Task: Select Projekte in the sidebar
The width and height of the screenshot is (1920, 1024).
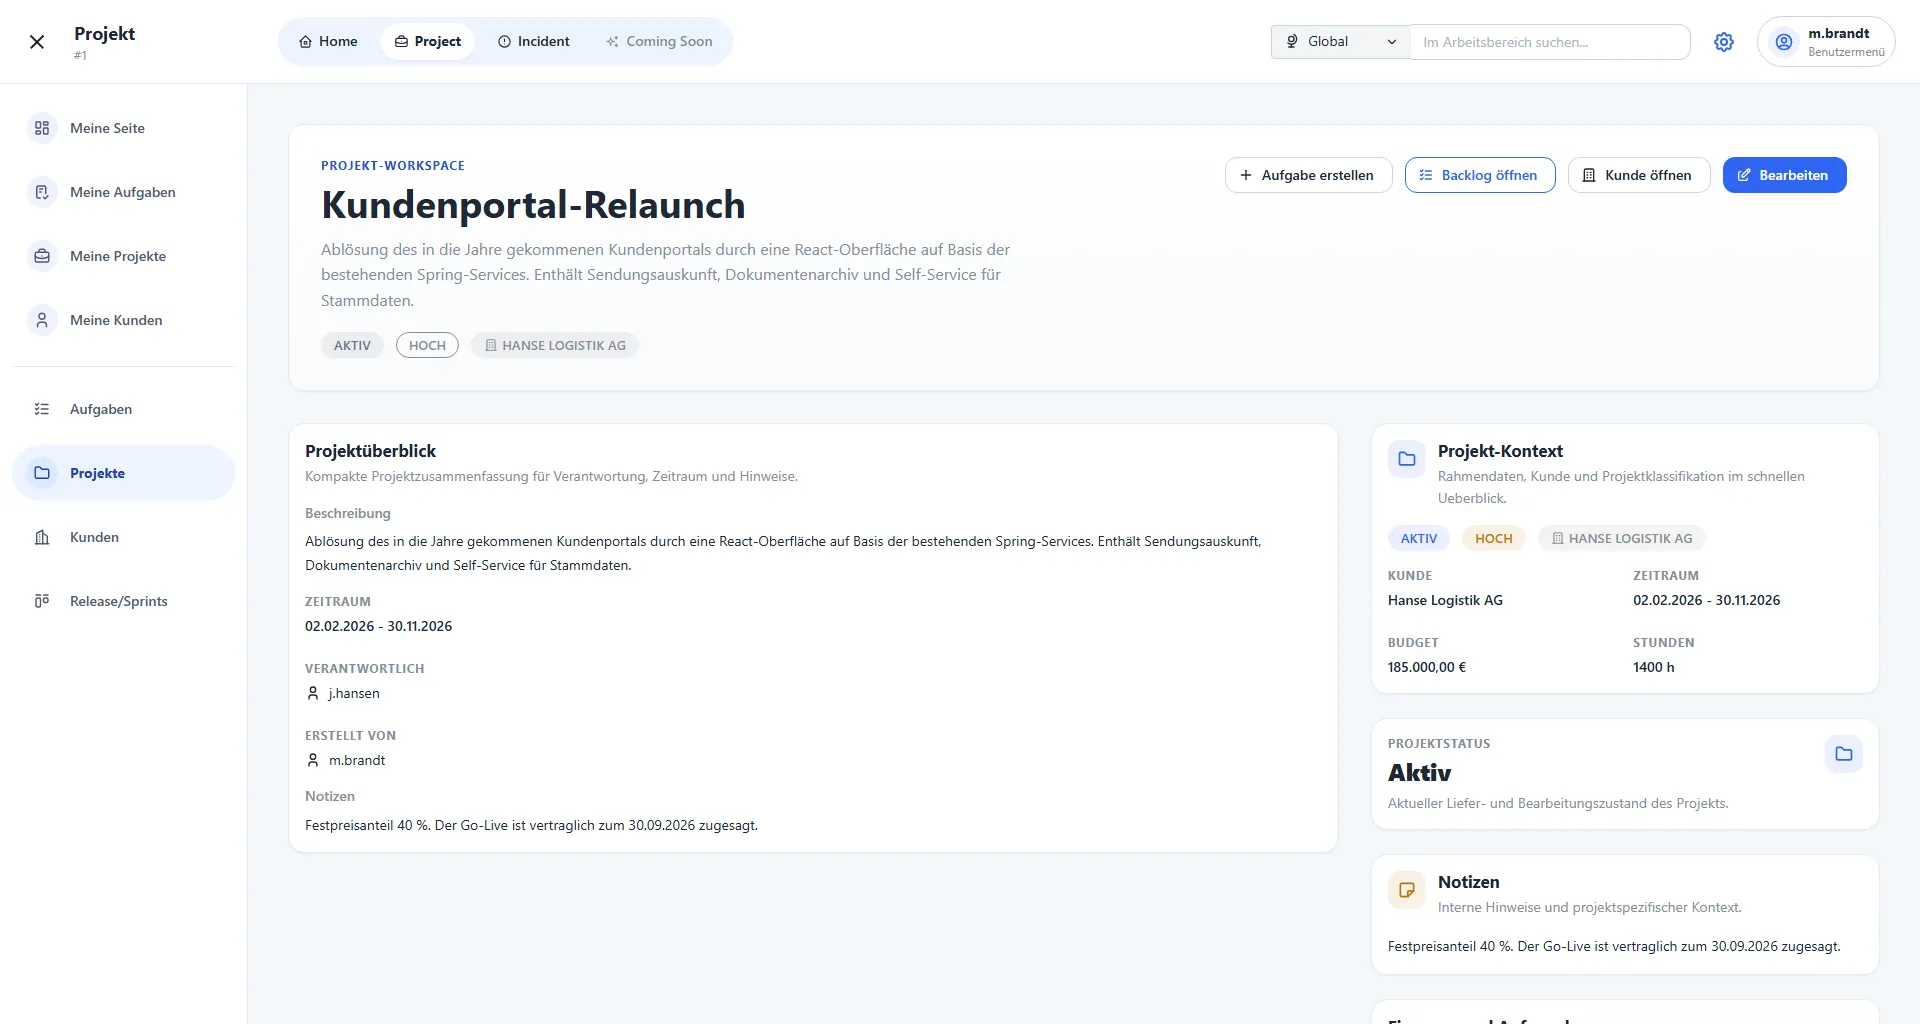Action: pos(123,473)
